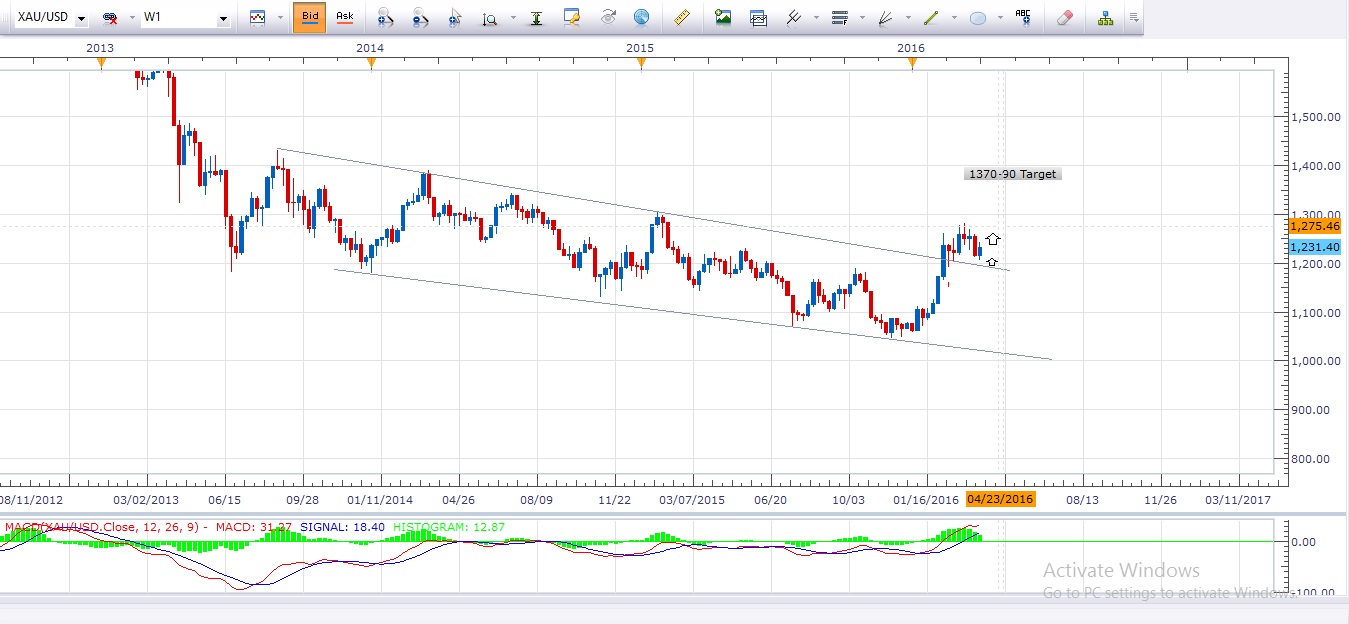Toggle the Bid price button
The width and height of the screenshot is (1349, 624).
click(x=309, y=17)
